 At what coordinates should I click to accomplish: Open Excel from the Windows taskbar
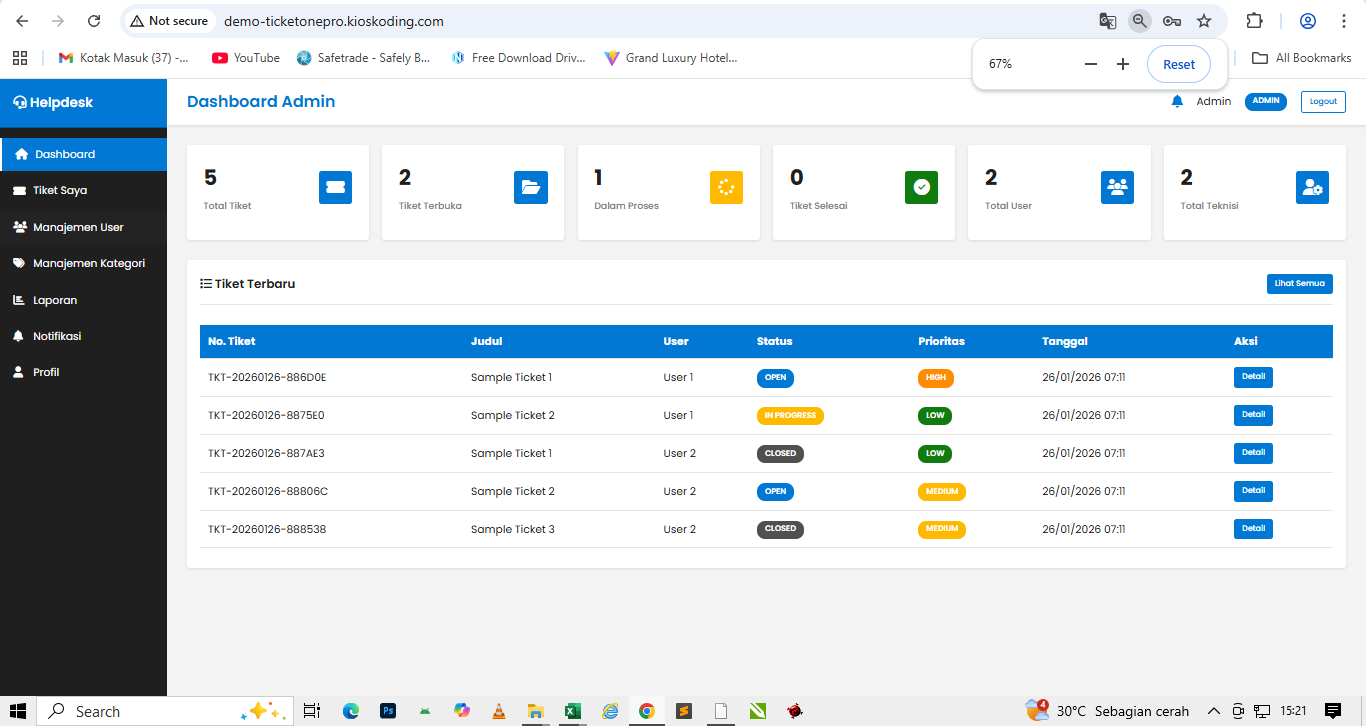pos(572,711)
